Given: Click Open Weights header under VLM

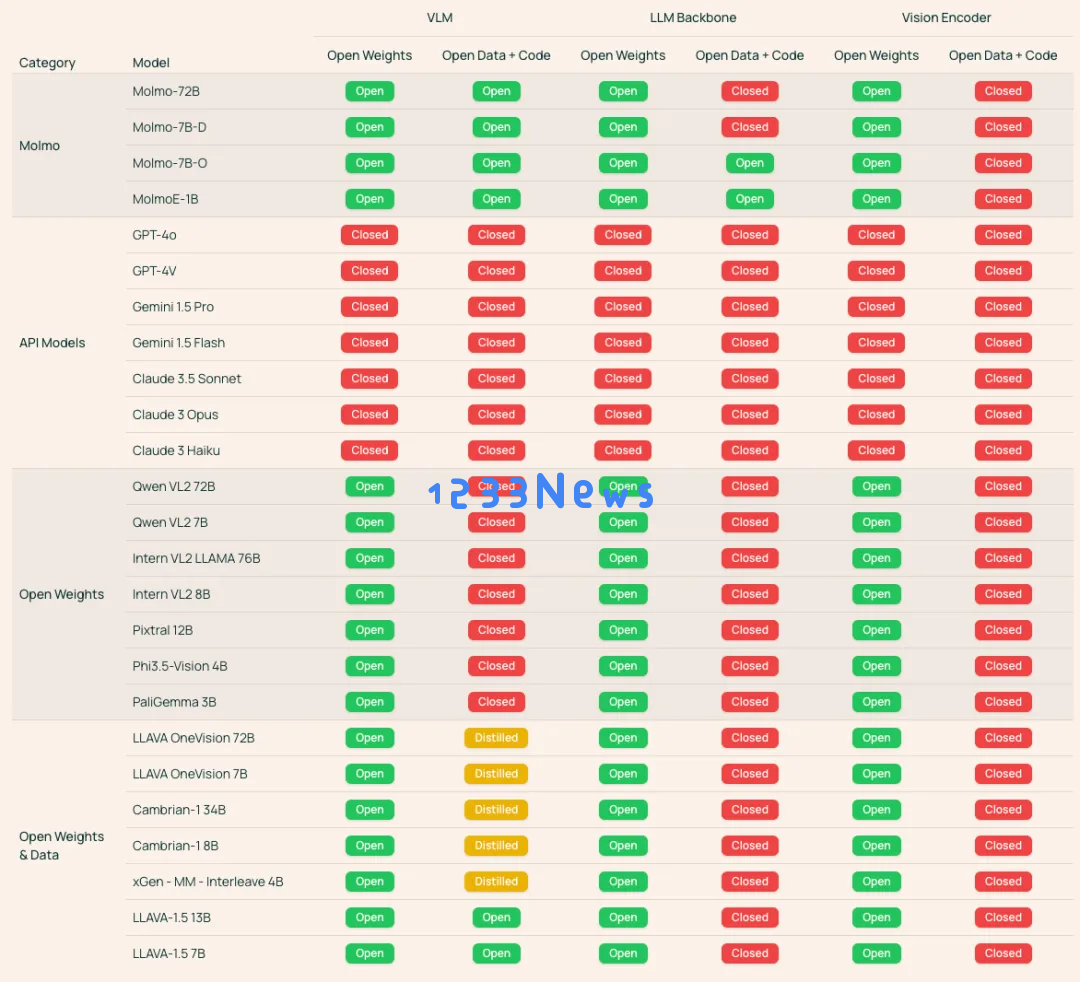Looking at the screenshot, I should 370,55.
